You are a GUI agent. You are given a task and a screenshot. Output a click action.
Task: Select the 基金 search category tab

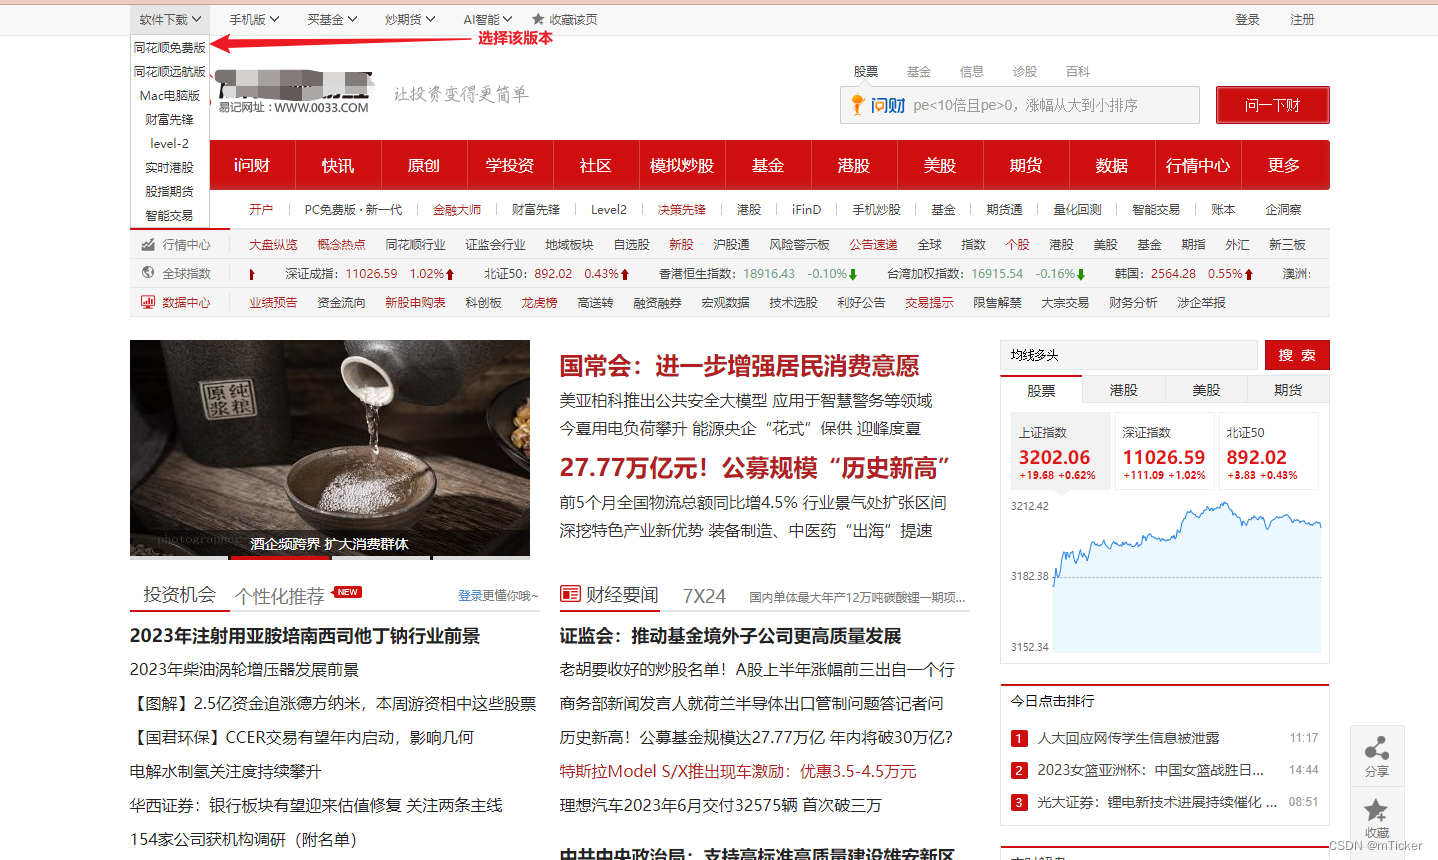click(x=919, y=71)
